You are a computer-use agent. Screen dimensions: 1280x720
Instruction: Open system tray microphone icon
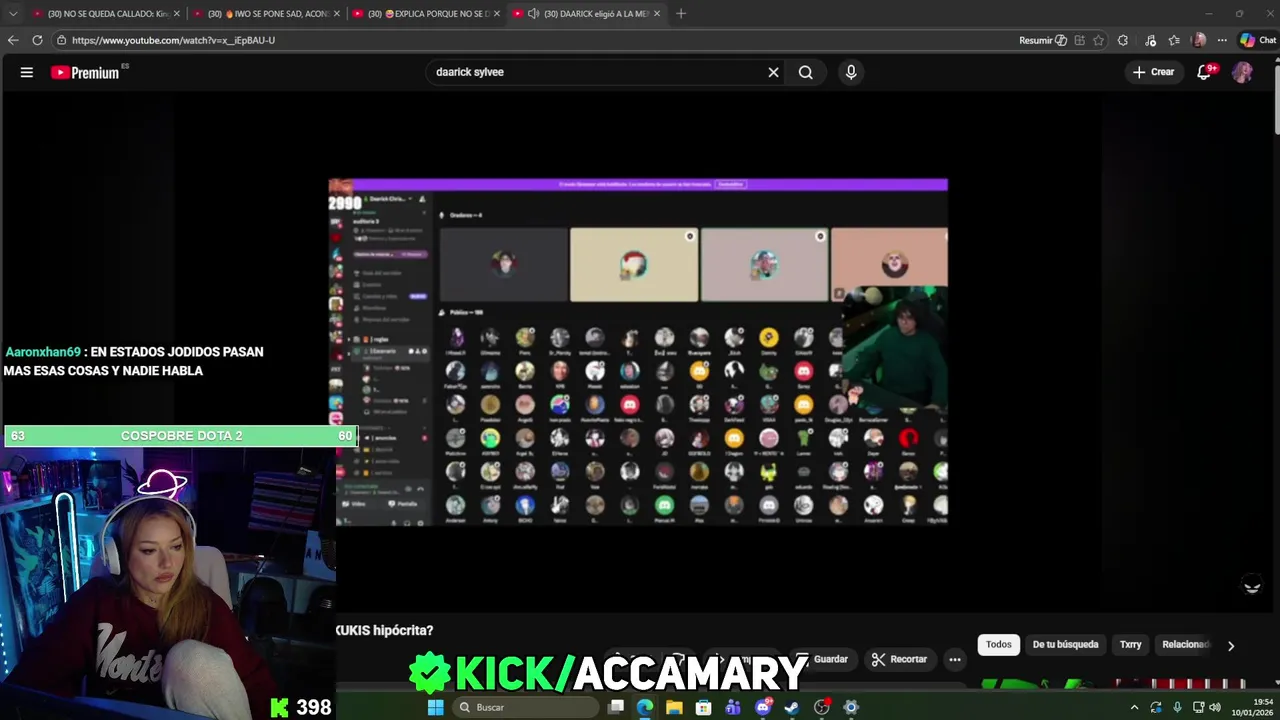point(1176,707)
